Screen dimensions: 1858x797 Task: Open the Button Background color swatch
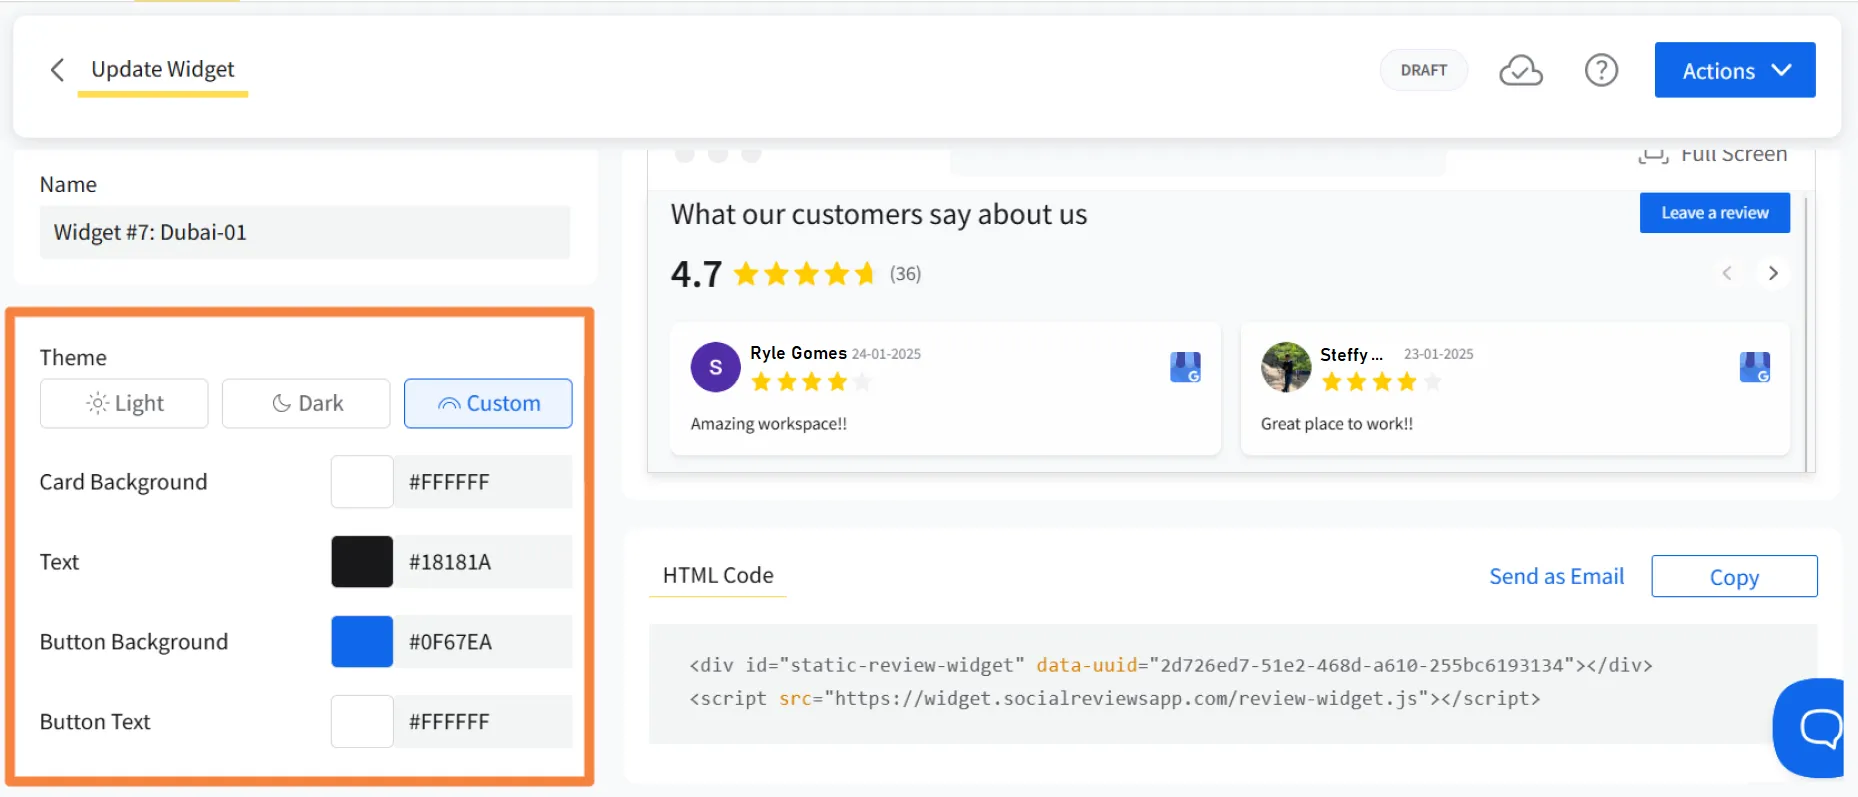pos(362,642)
